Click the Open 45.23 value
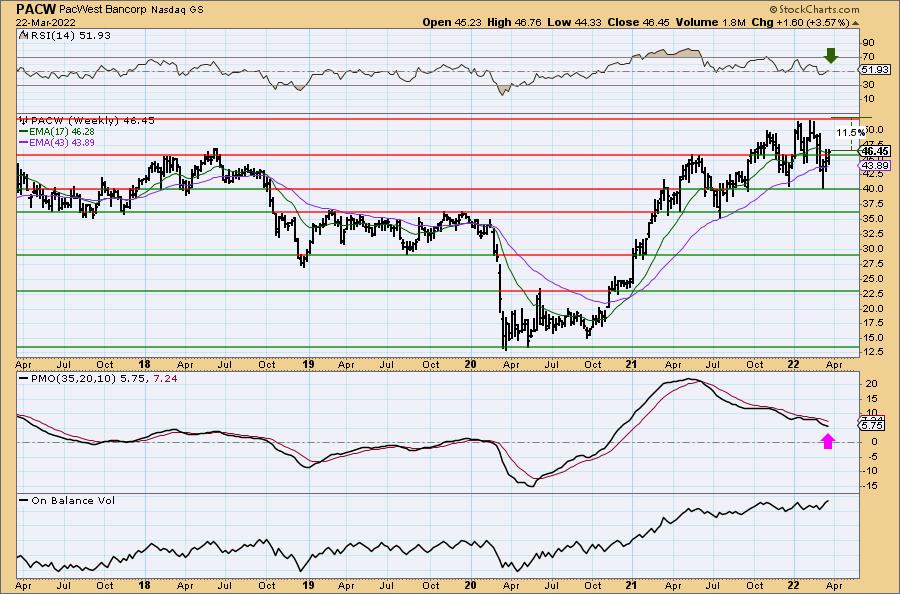The image size is (900, 594). point(453,22)
